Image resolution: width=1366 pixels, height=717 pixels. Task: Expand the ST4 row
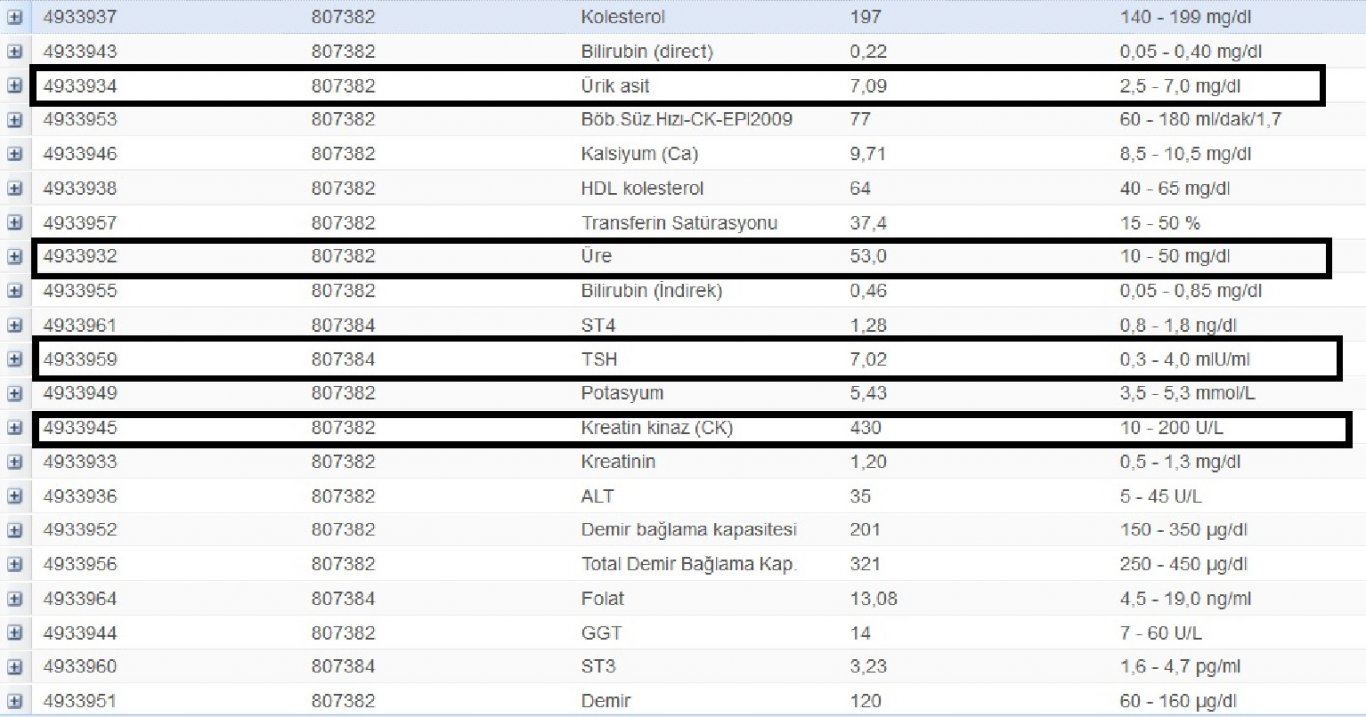pyautogui.click(x=14, y=325)
